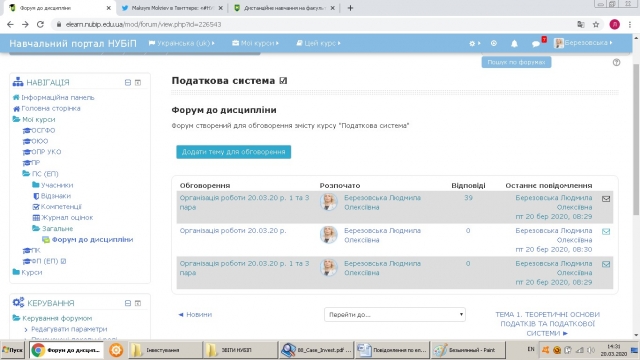Click the author avatar in the third discussion row
The height and width of the screenshot is (360, 640).
pyautogui.click(x=329, y=267)
